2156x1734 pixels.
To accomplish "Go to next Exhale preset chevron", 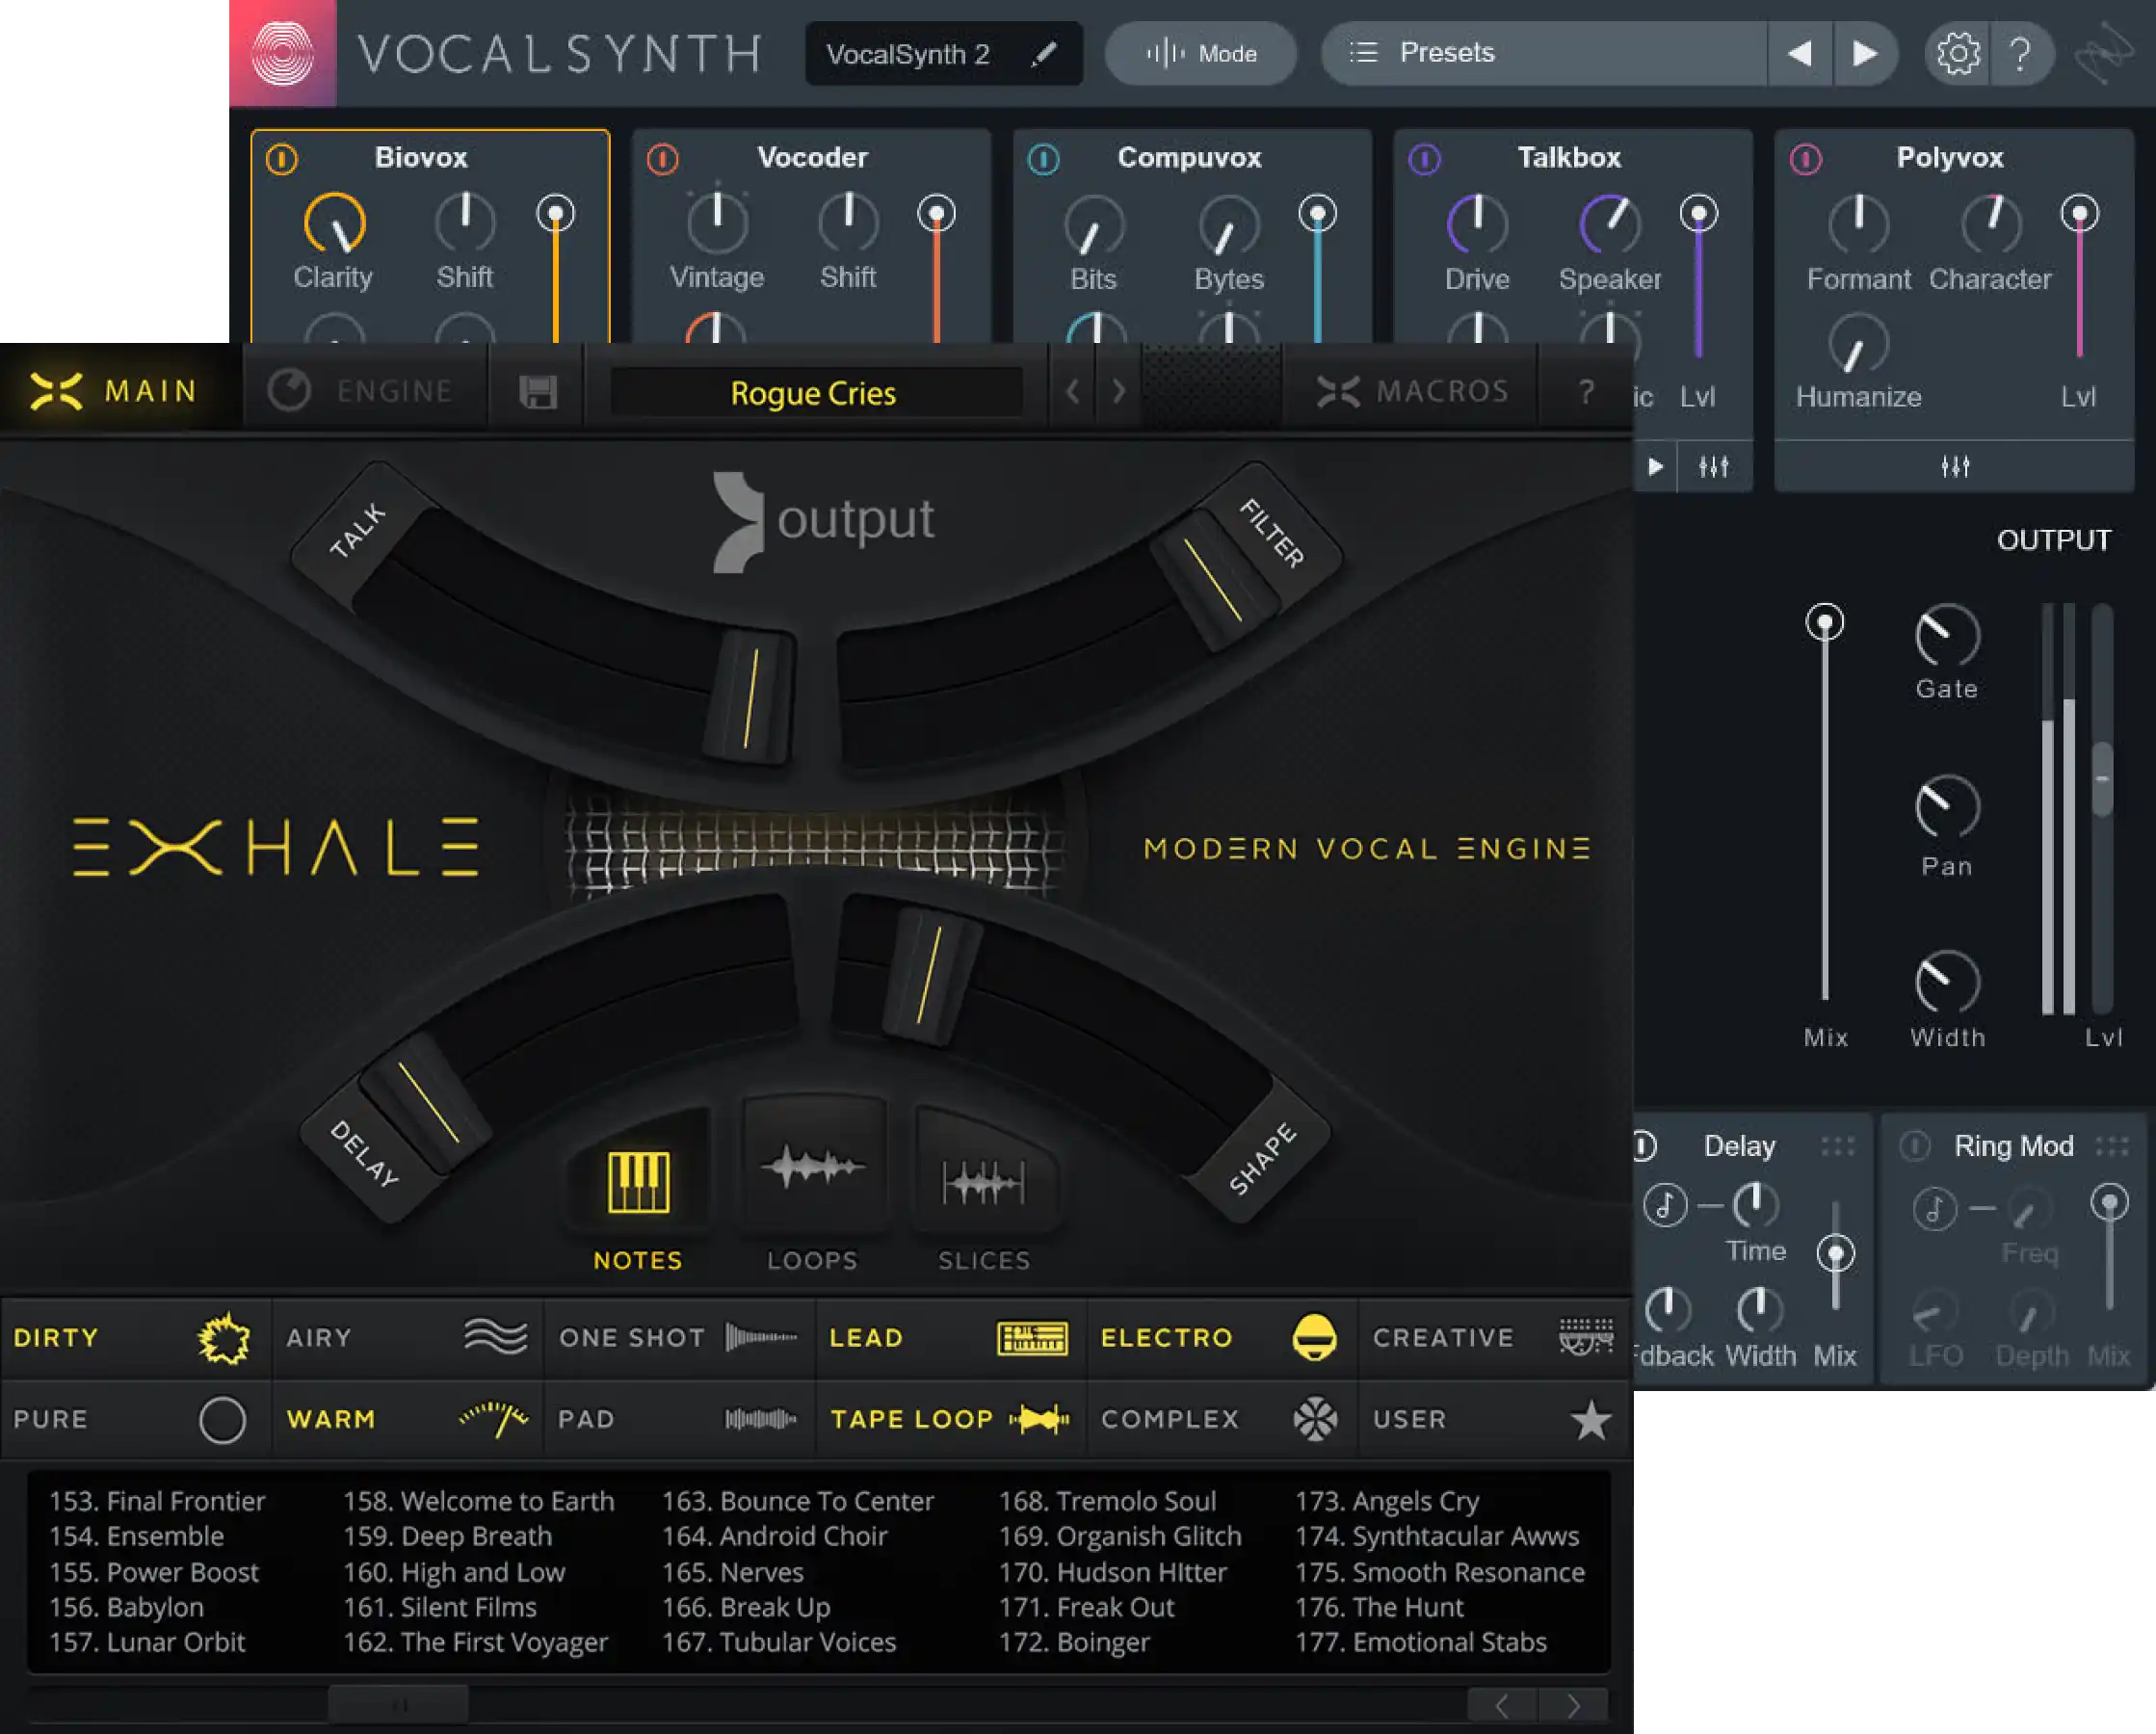I will 1119,391.
